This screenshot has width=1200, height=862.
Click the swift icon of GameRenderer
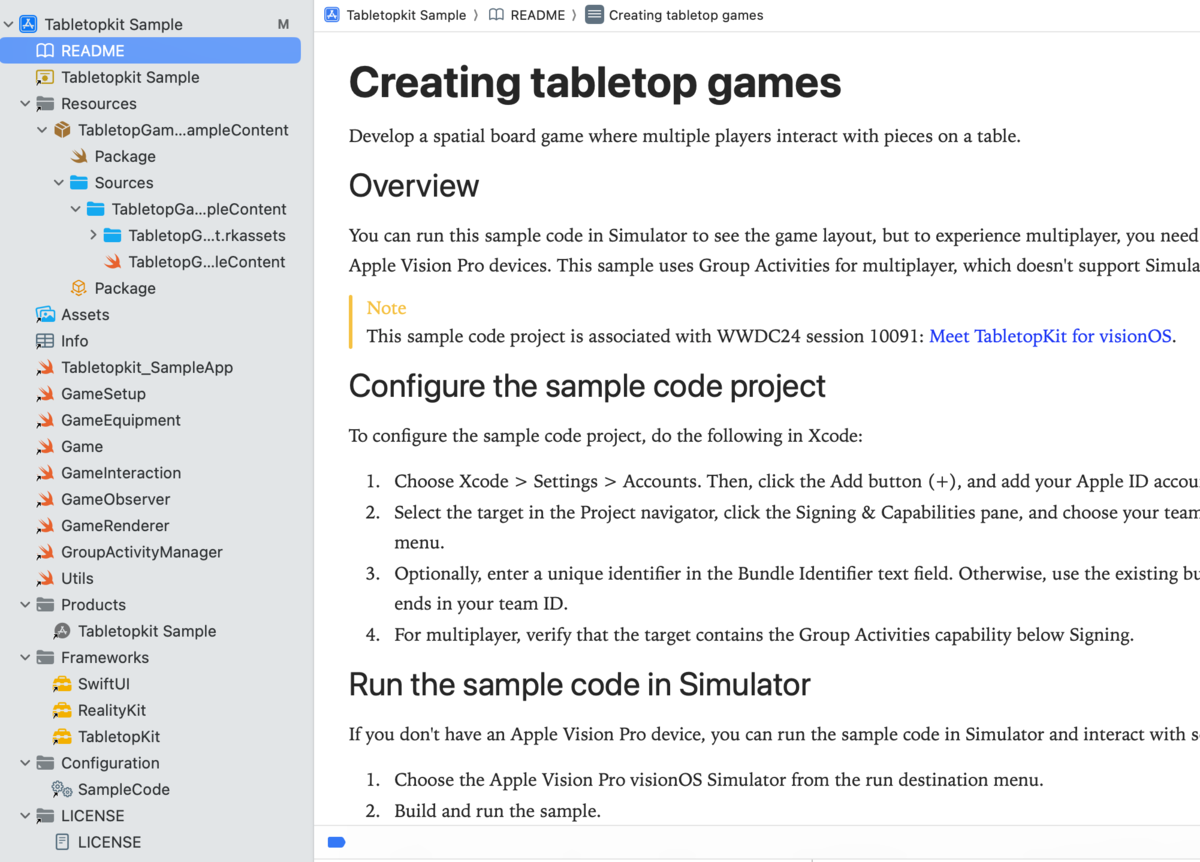[x=44, y=526]
